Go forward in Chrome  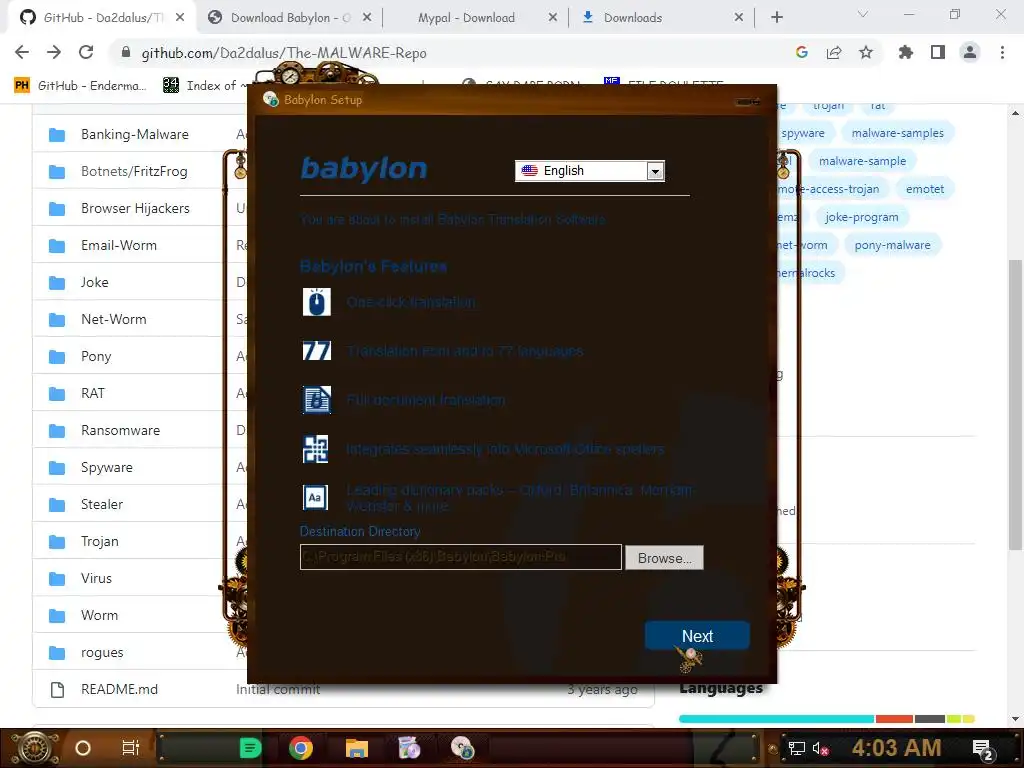click(x=54, y=52)
